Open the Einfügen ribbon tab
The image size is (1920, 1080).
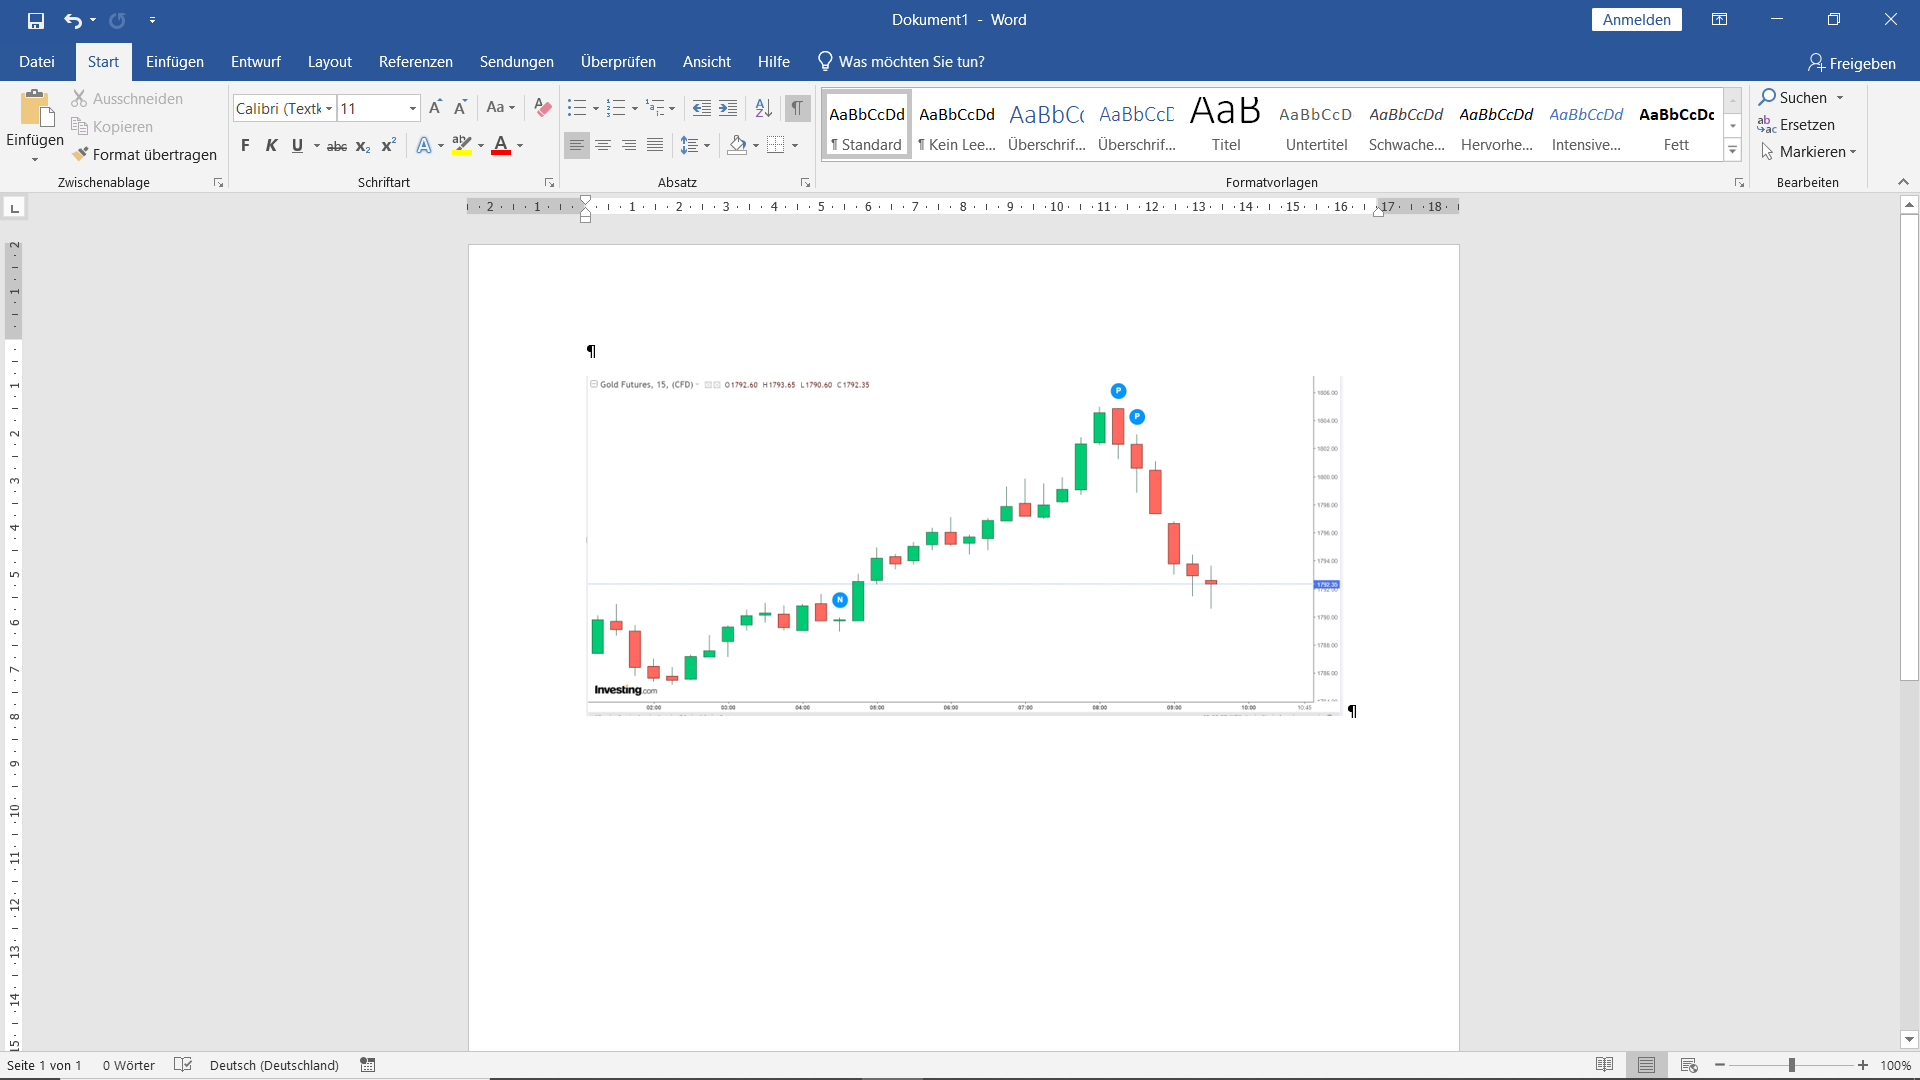pos(174,62)
